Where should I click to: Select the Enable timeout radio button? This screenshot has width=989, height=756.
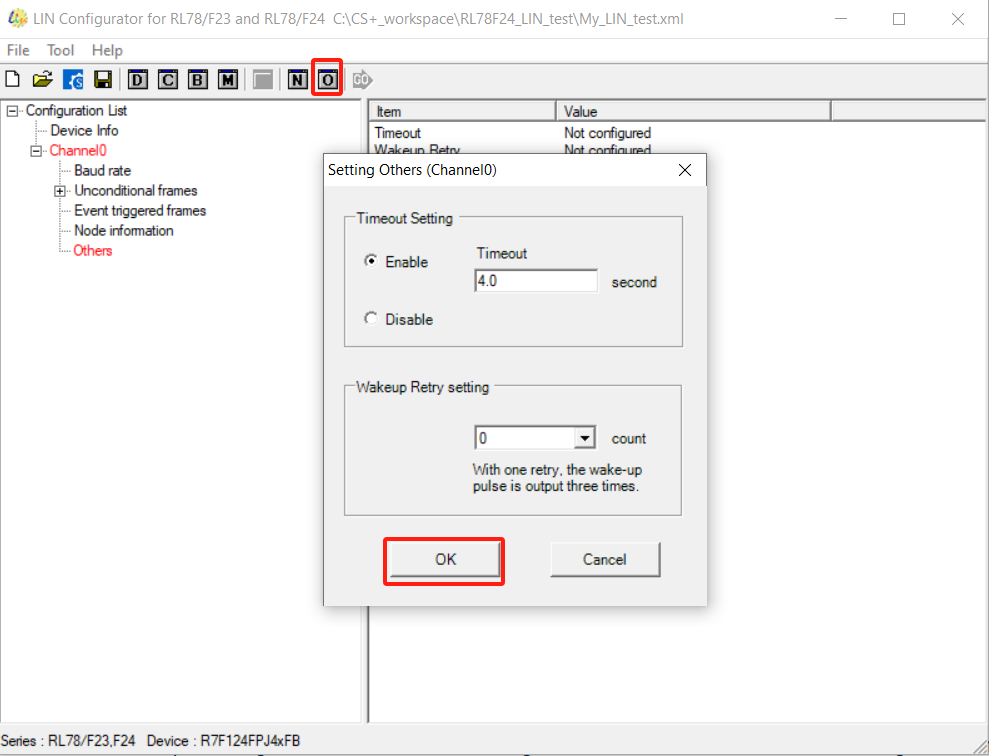pos(371,261)
